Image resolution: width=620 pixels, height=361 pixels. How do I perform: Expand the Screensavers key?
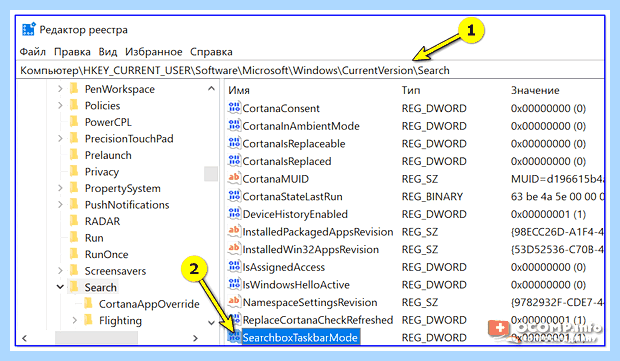click(60, 271)
